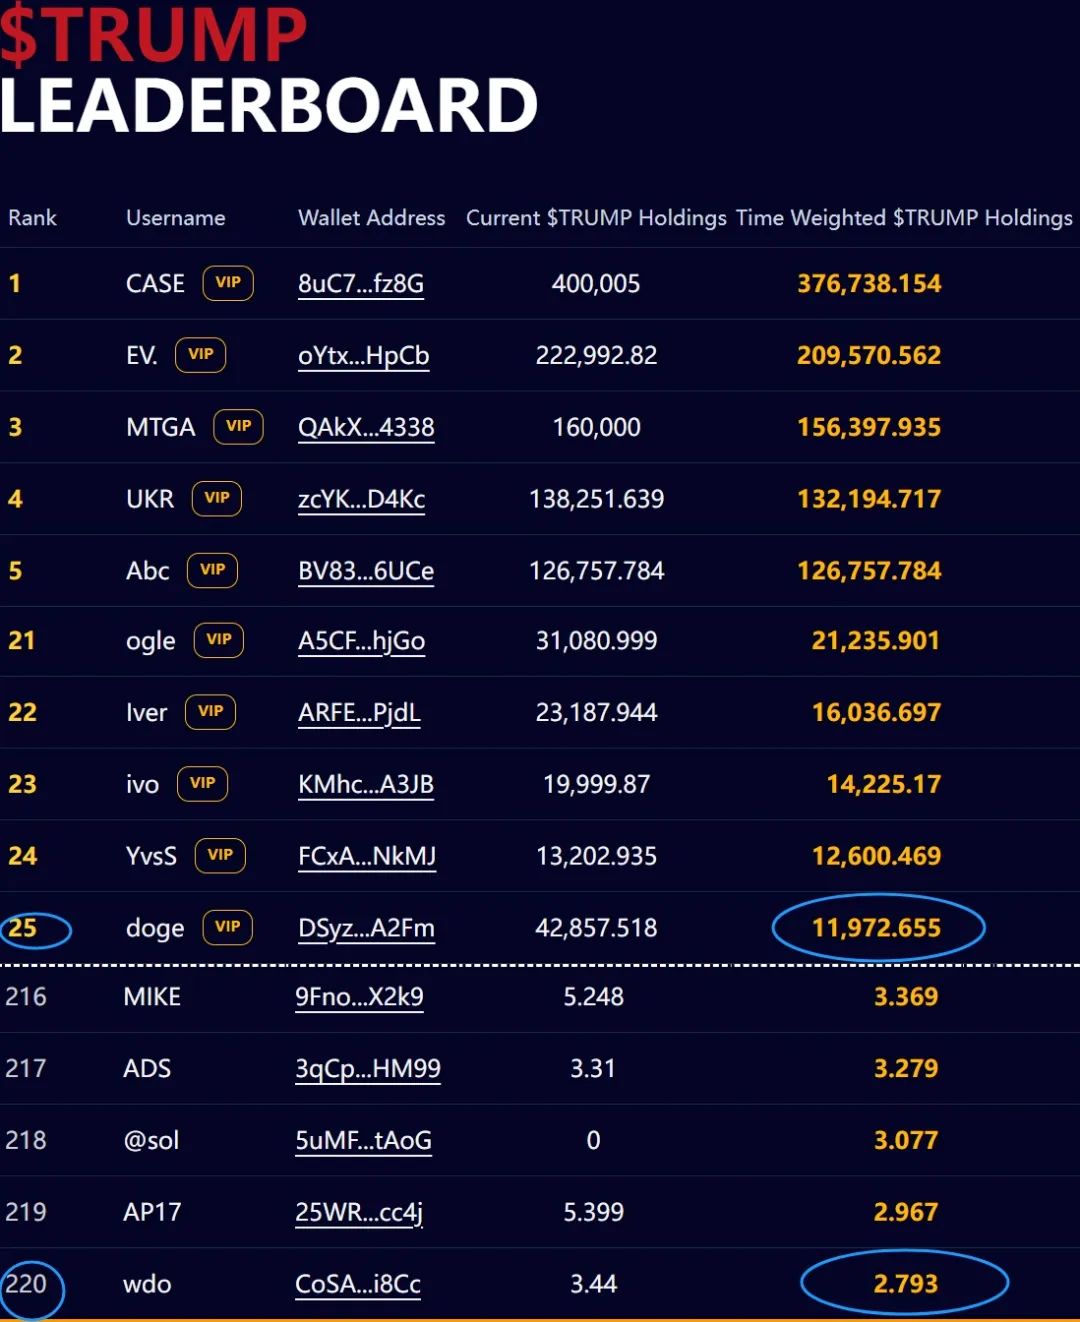Viewport: 1080px width, 1322px height.
Task: Click time weighted value 209,570.562
Action: tap(869, 356)
